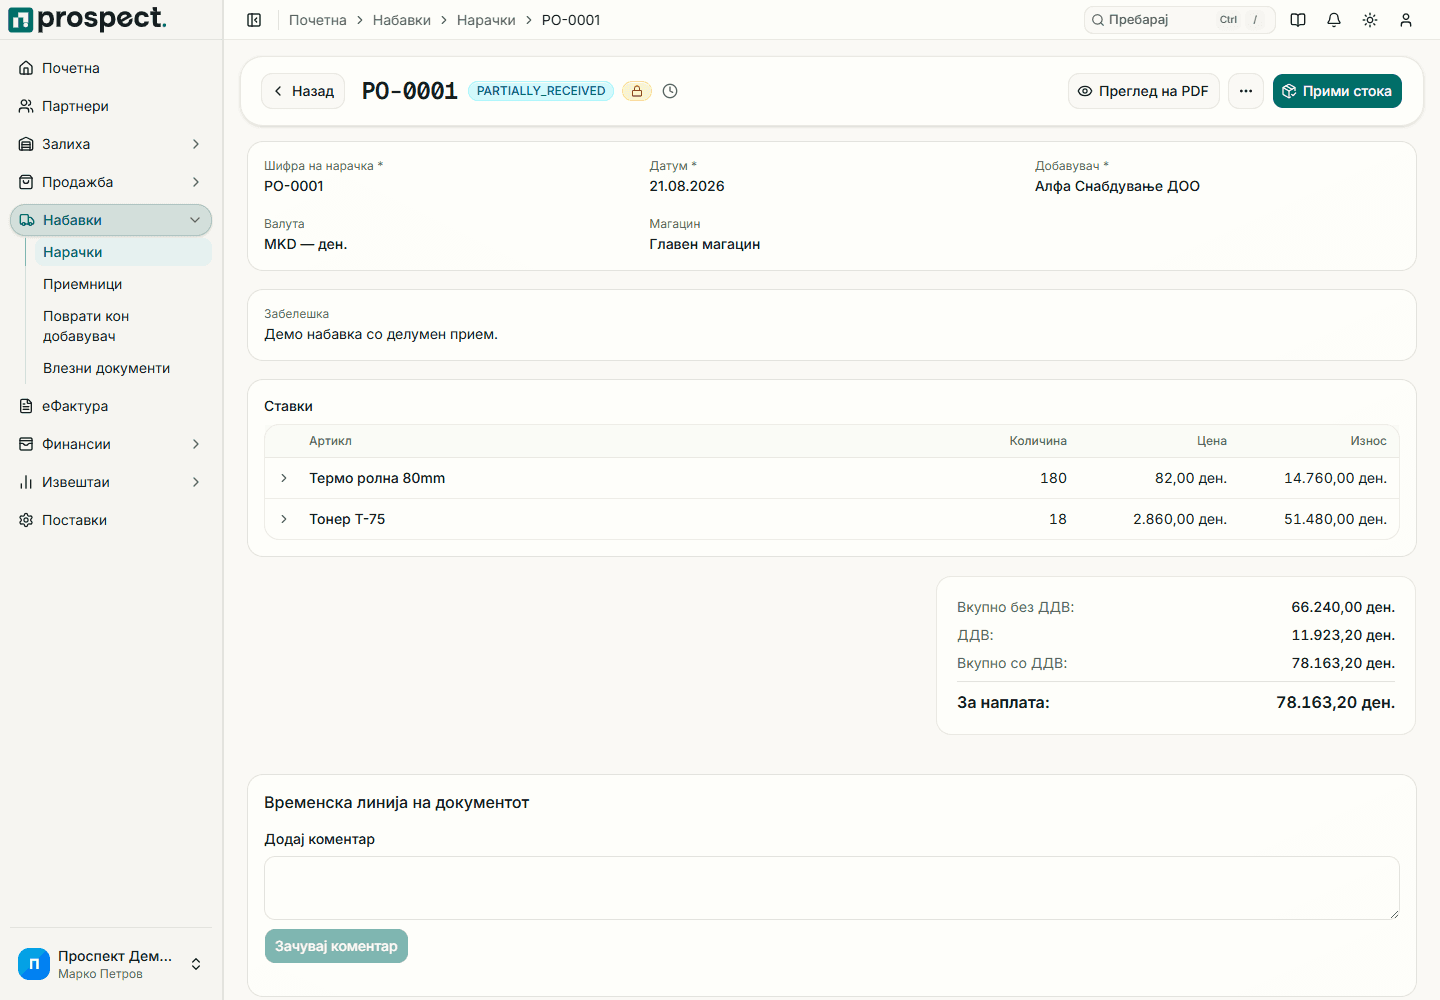Expand the Извештаи submenu chevron
The height and width of the screenshot is (1000, 1440).
click(x=196, y=482)
